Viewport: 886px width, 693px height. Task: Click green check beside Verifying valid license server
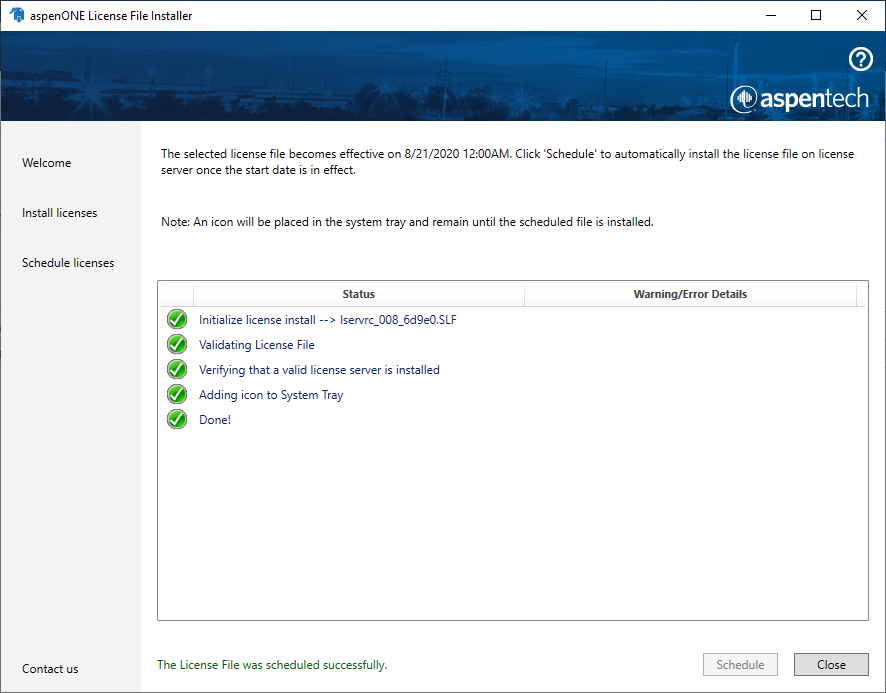pyautogui.click(x=177, y=369)
